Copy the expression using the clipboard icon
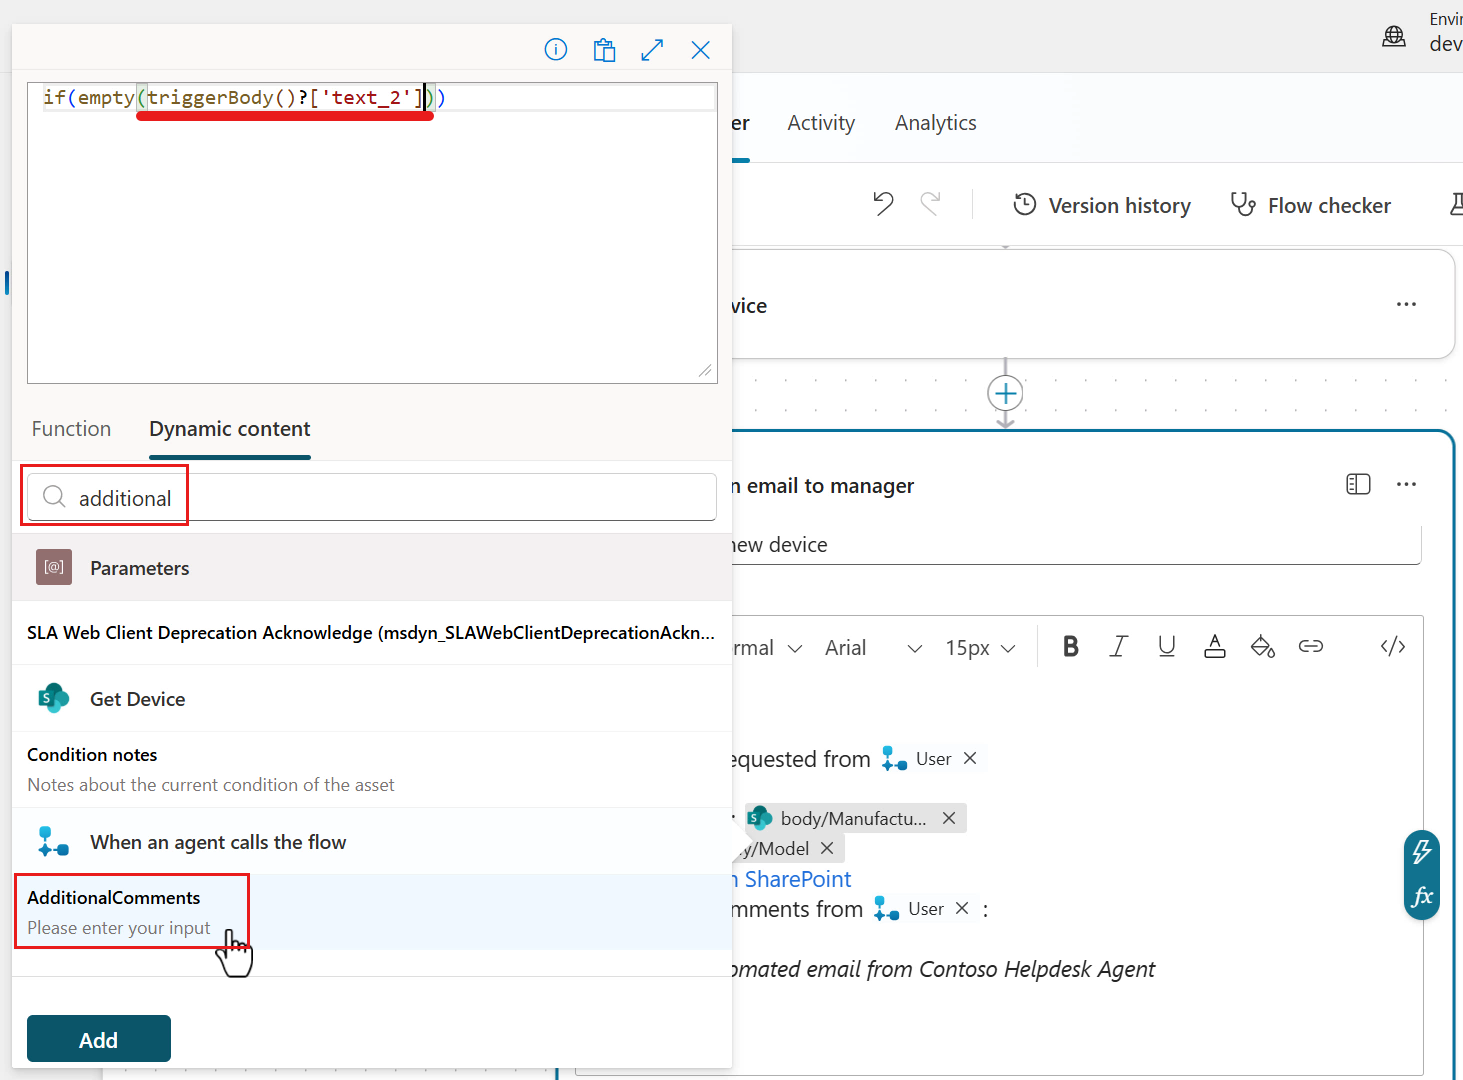 point(604,49)
